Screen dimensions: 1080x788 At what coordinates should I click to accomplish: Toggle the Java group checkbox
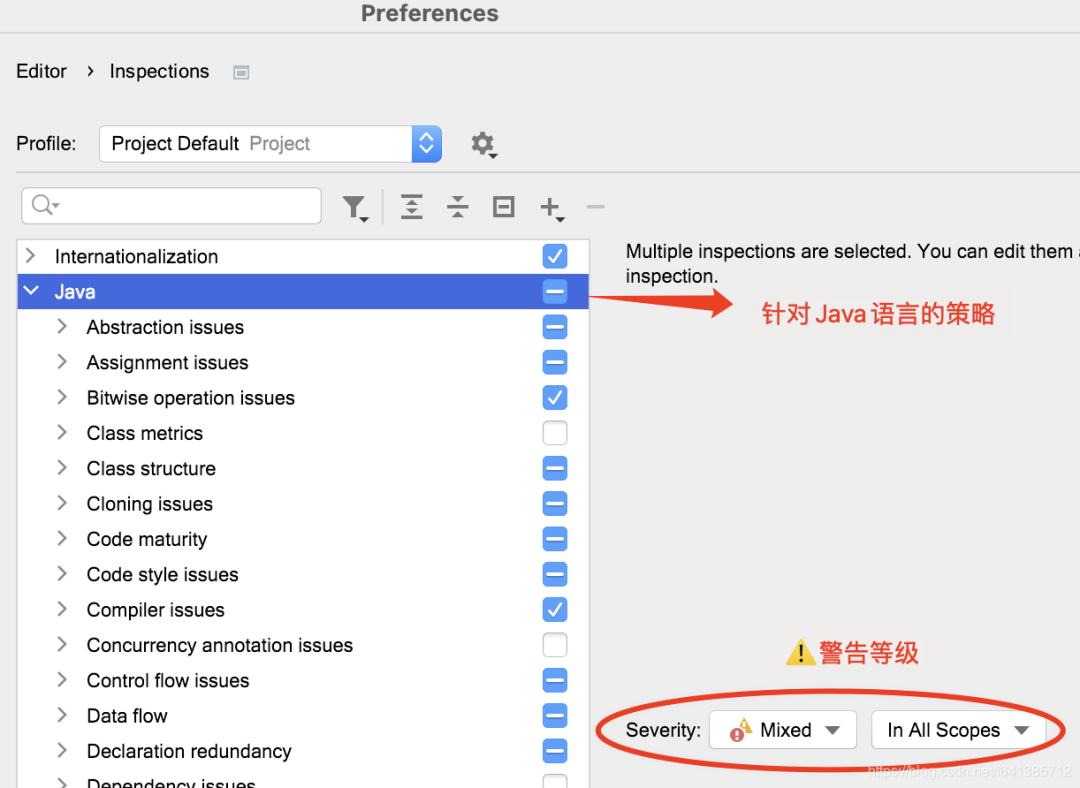click(x=554, y=291)
